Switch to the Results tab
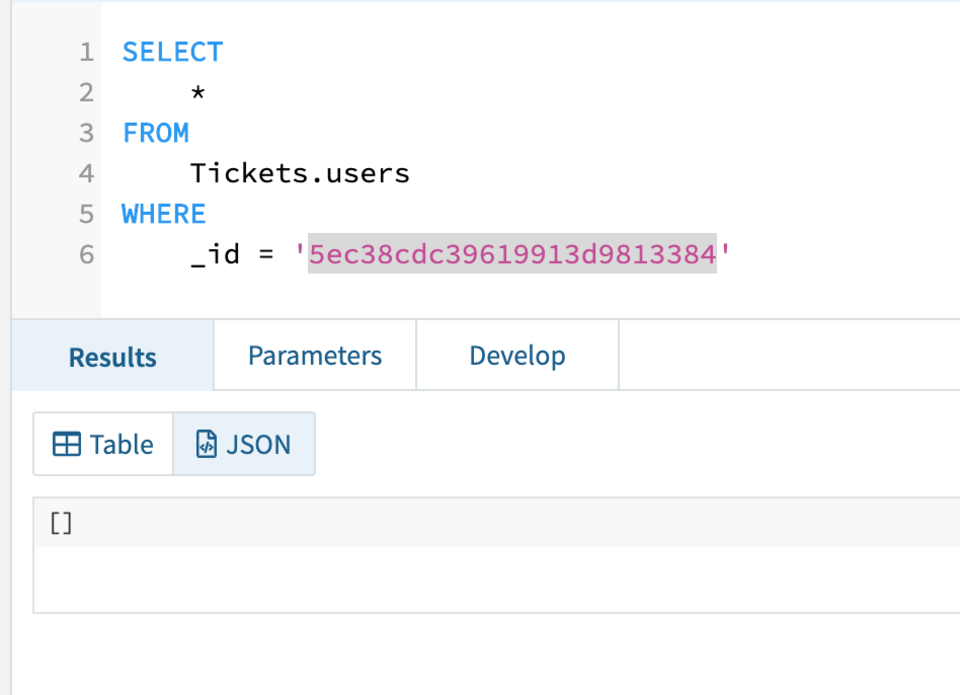 [112, 357]
